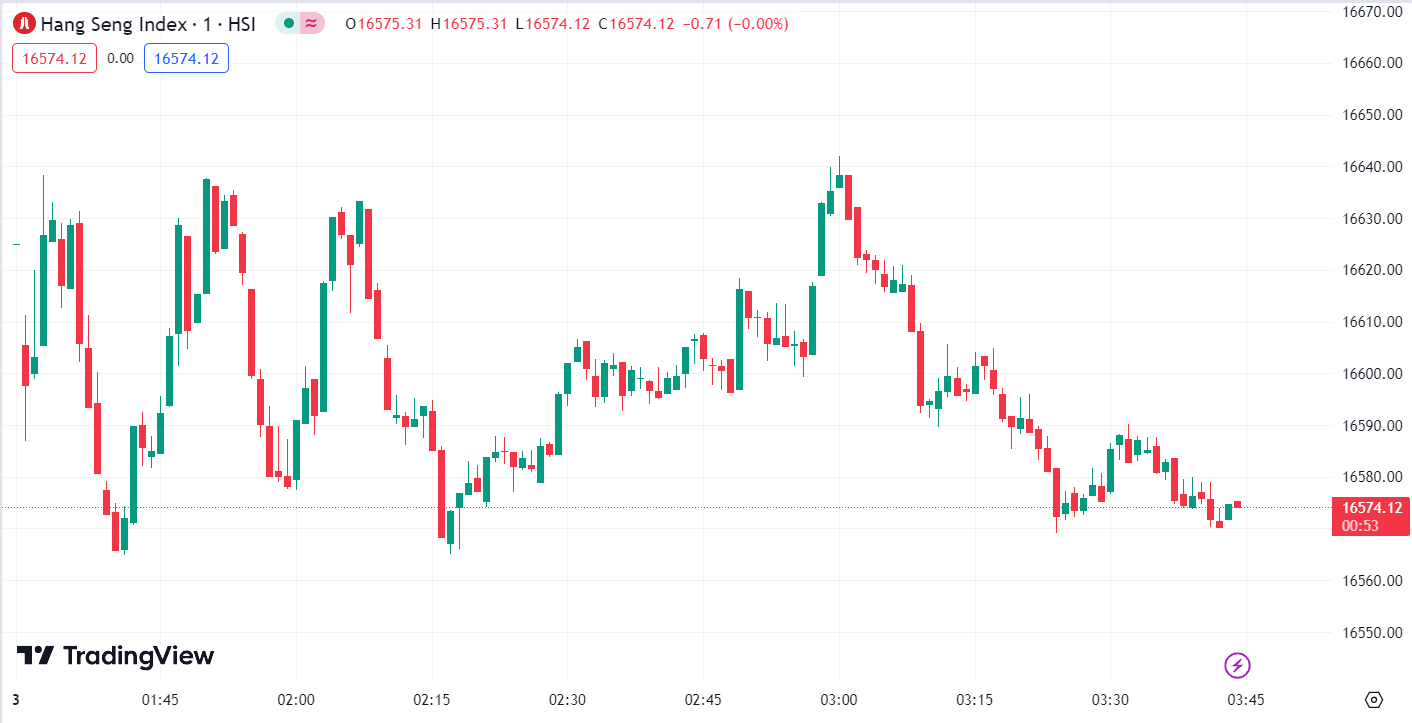This screenshot has height=723, width=1412.
Task: Click the Hang Seng Index symbol title
Action: (147, 24)
